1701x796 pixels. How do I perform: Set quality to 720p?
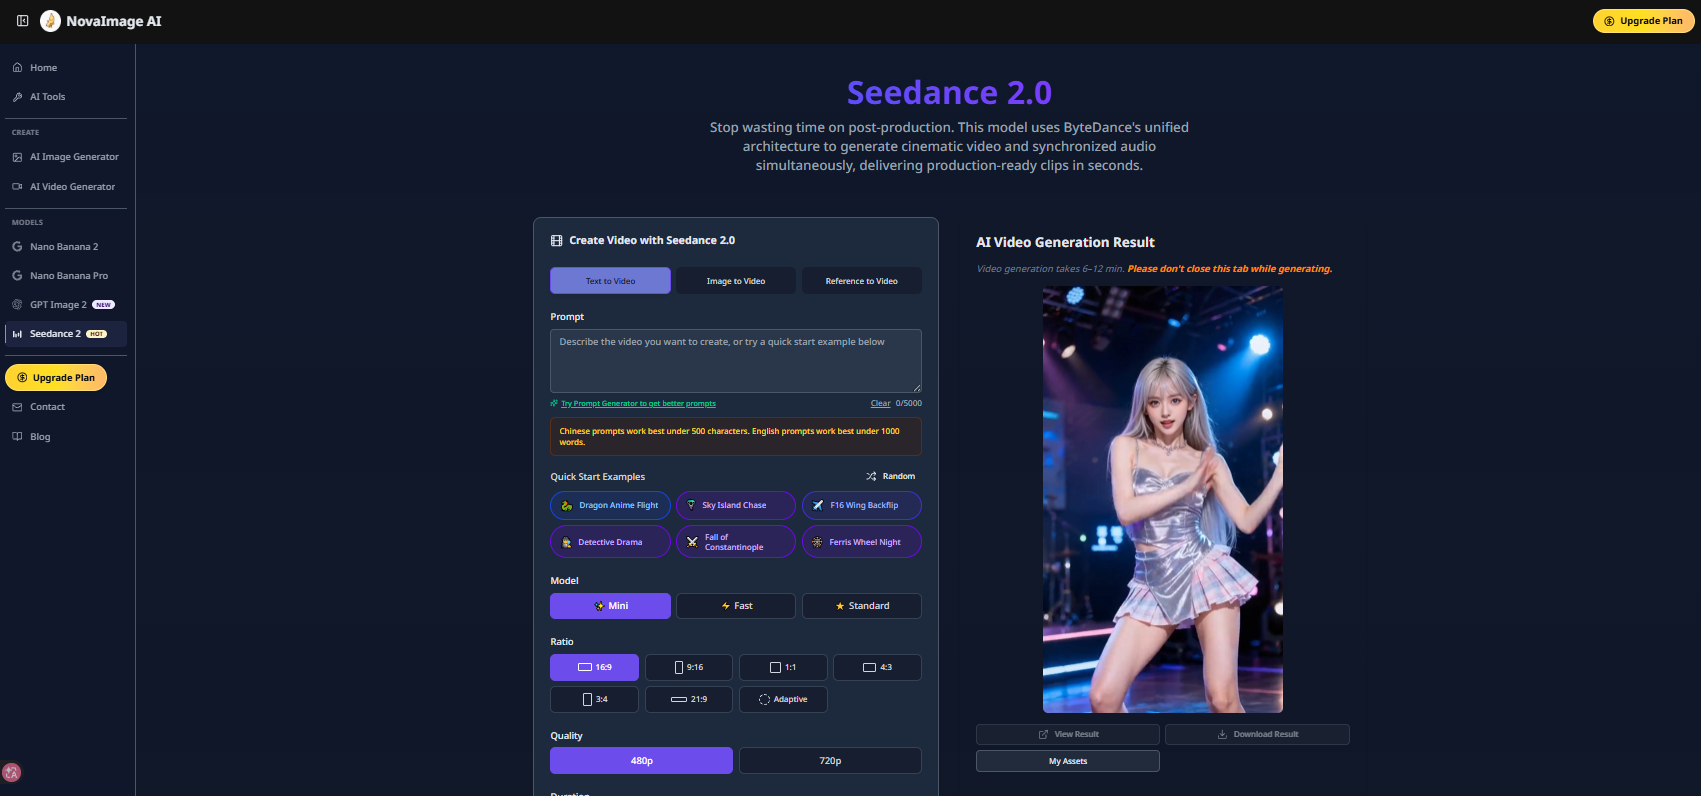click(830, 761)
